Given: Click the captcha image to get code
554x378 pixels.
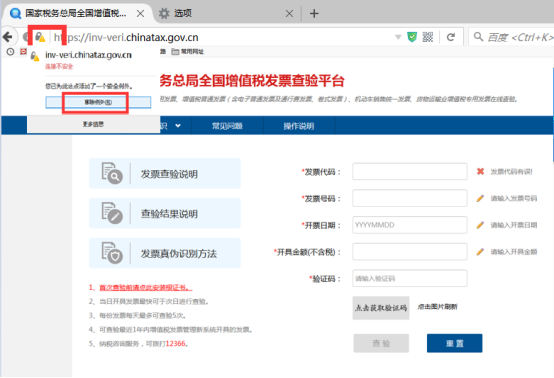Looking at the screenshot, I should click(381, 308).
